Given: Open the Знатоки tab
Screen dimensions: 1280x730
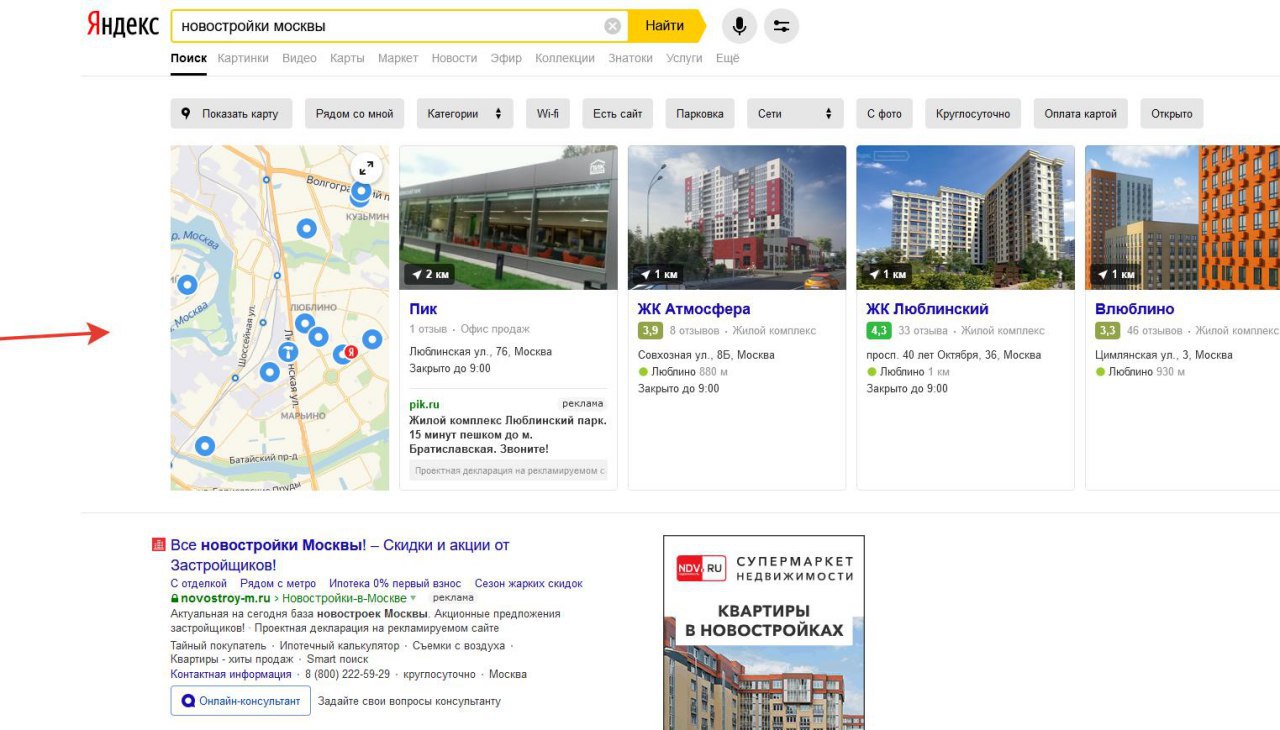Looking at the screenshot, I should (630, 58).
